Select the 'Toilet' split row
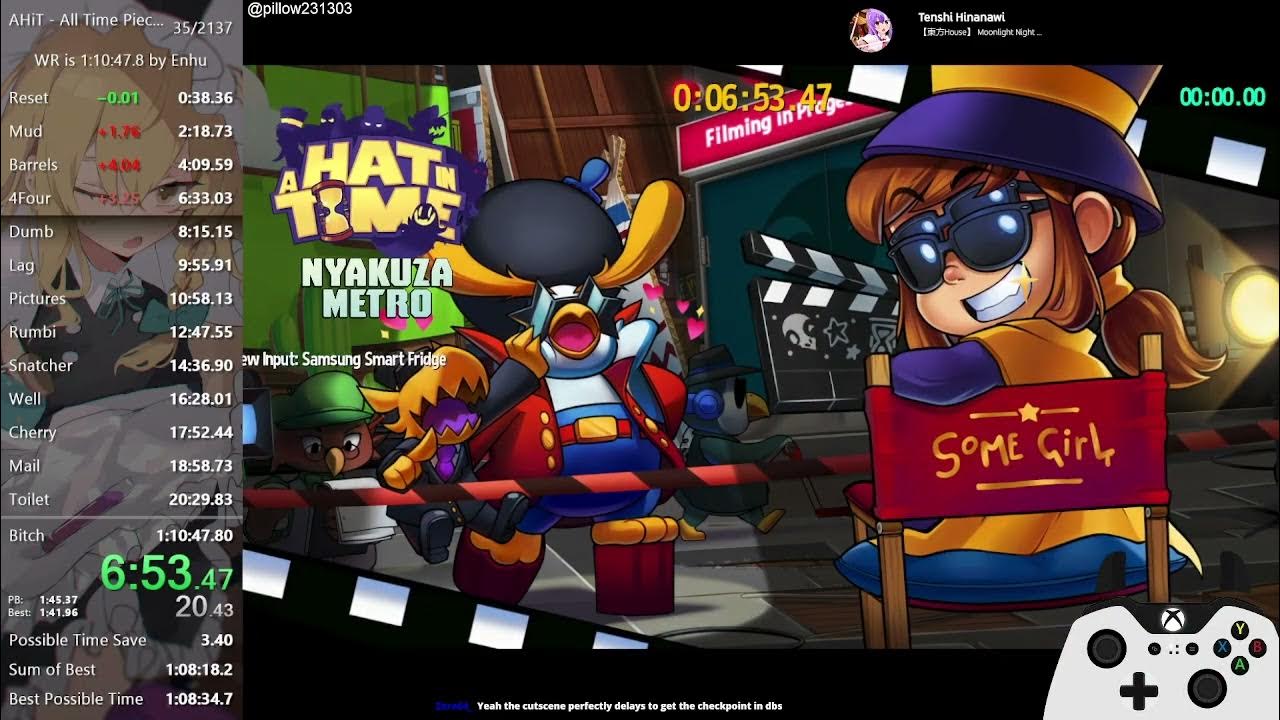 [x=121, y=499]
